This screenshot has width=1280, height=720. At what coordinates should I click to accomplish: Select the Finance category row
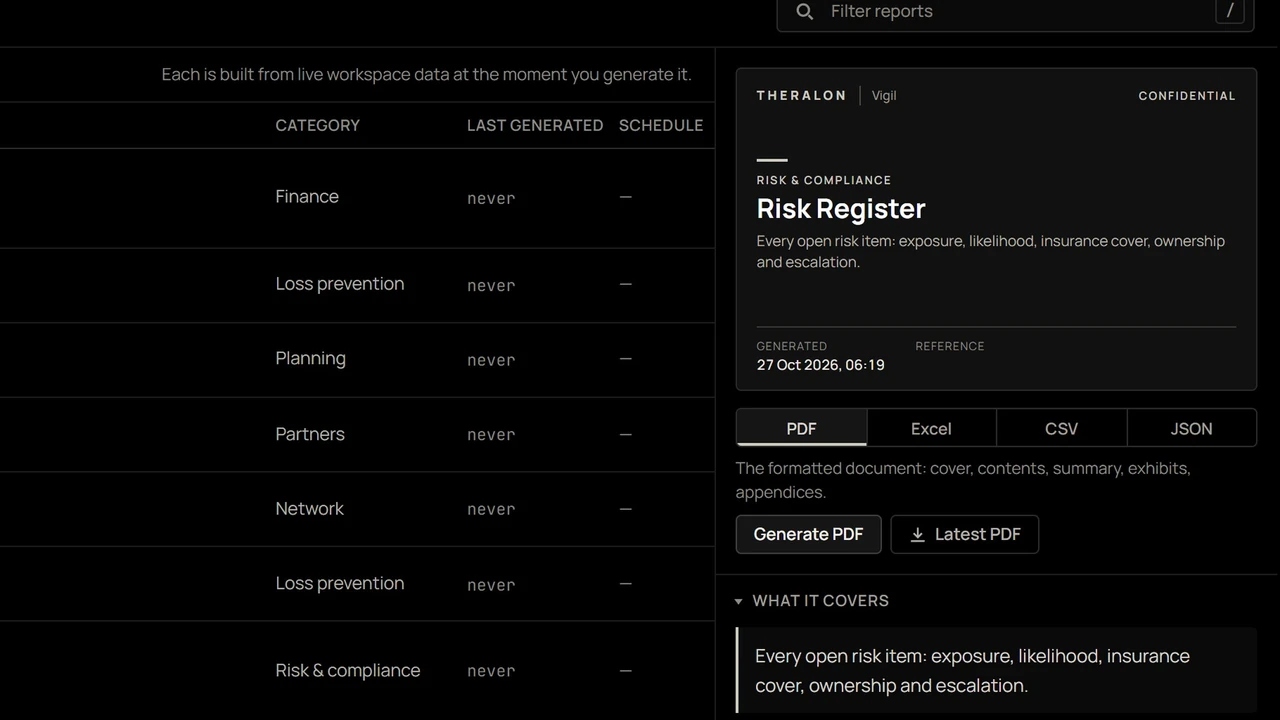[x=357, y=198]
